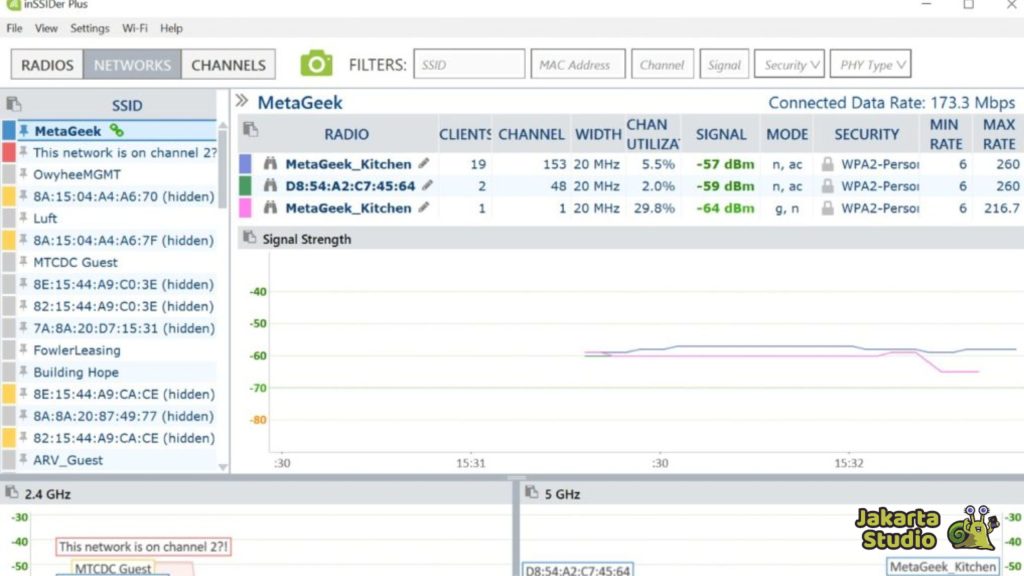Click the purple swatch on the channel 153 radio row
This screenshot has height=576, width=1024.
[245, 164]
